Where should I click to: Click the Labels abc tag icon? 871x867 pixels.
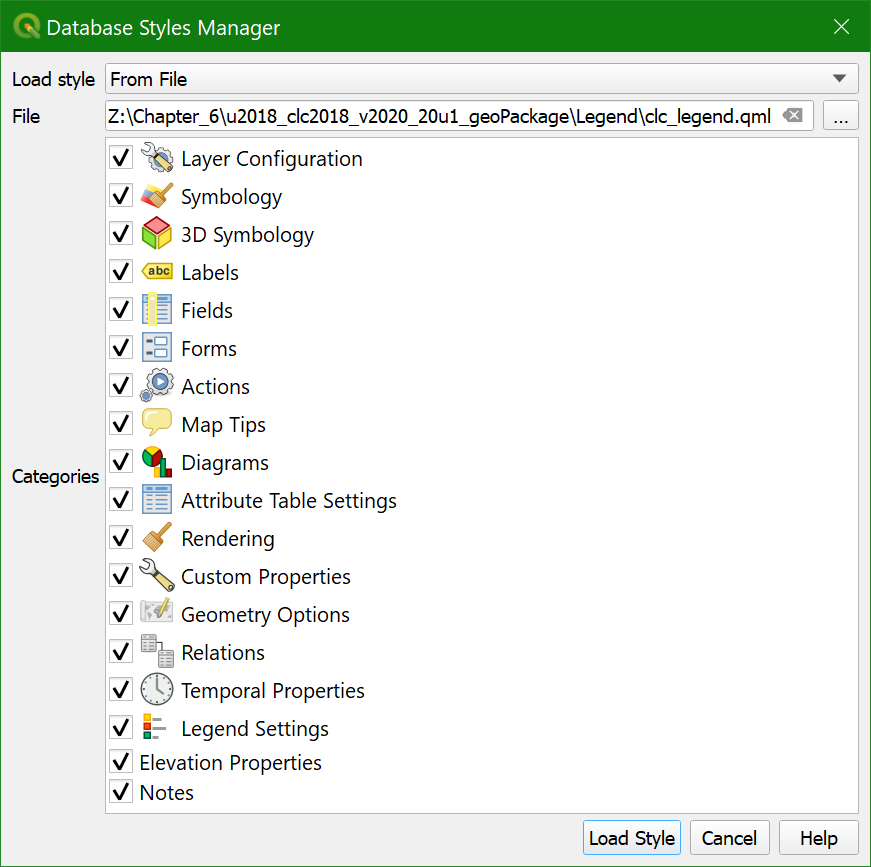[157, 272]
